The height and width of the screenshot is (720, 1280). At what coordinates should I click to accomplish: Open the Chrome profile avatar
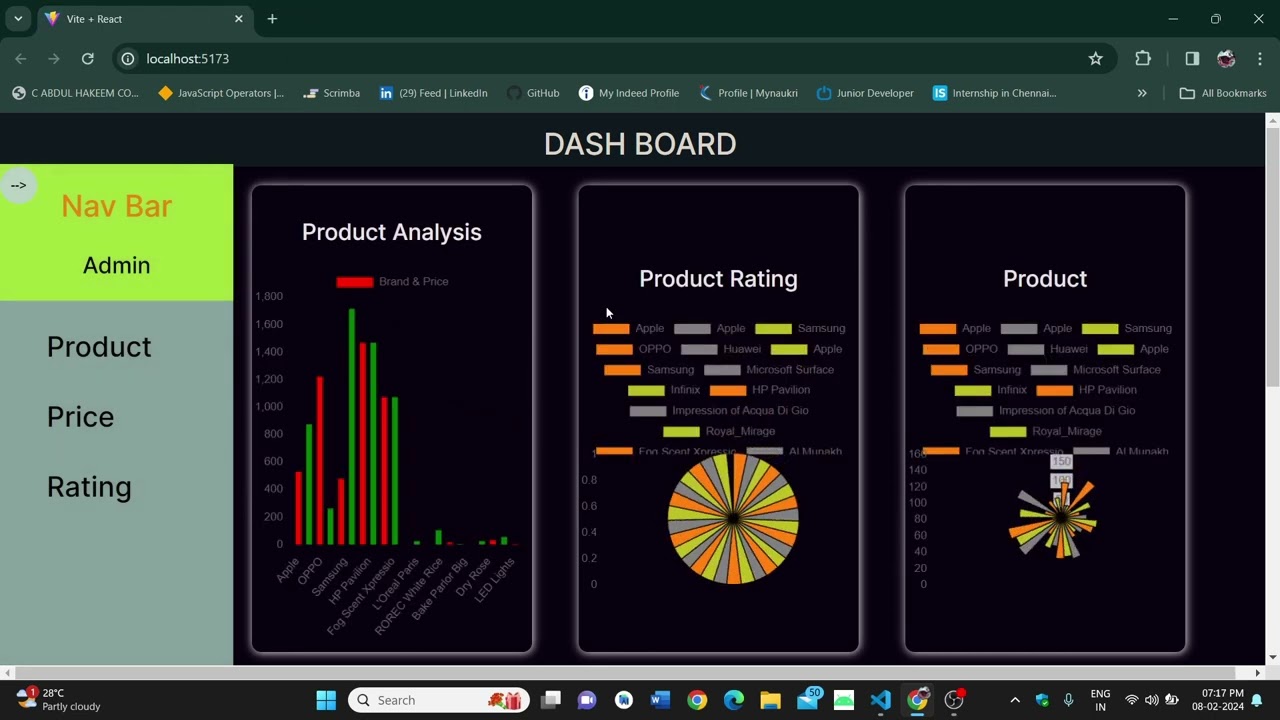[x=1226, y=59]
